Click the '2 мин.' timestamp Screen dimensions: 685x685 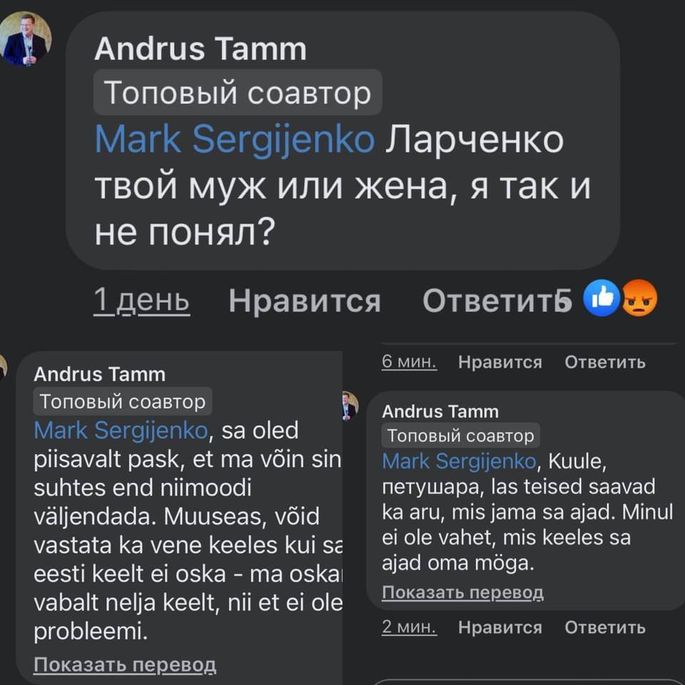pyautogui.click(x=409, y=628)
